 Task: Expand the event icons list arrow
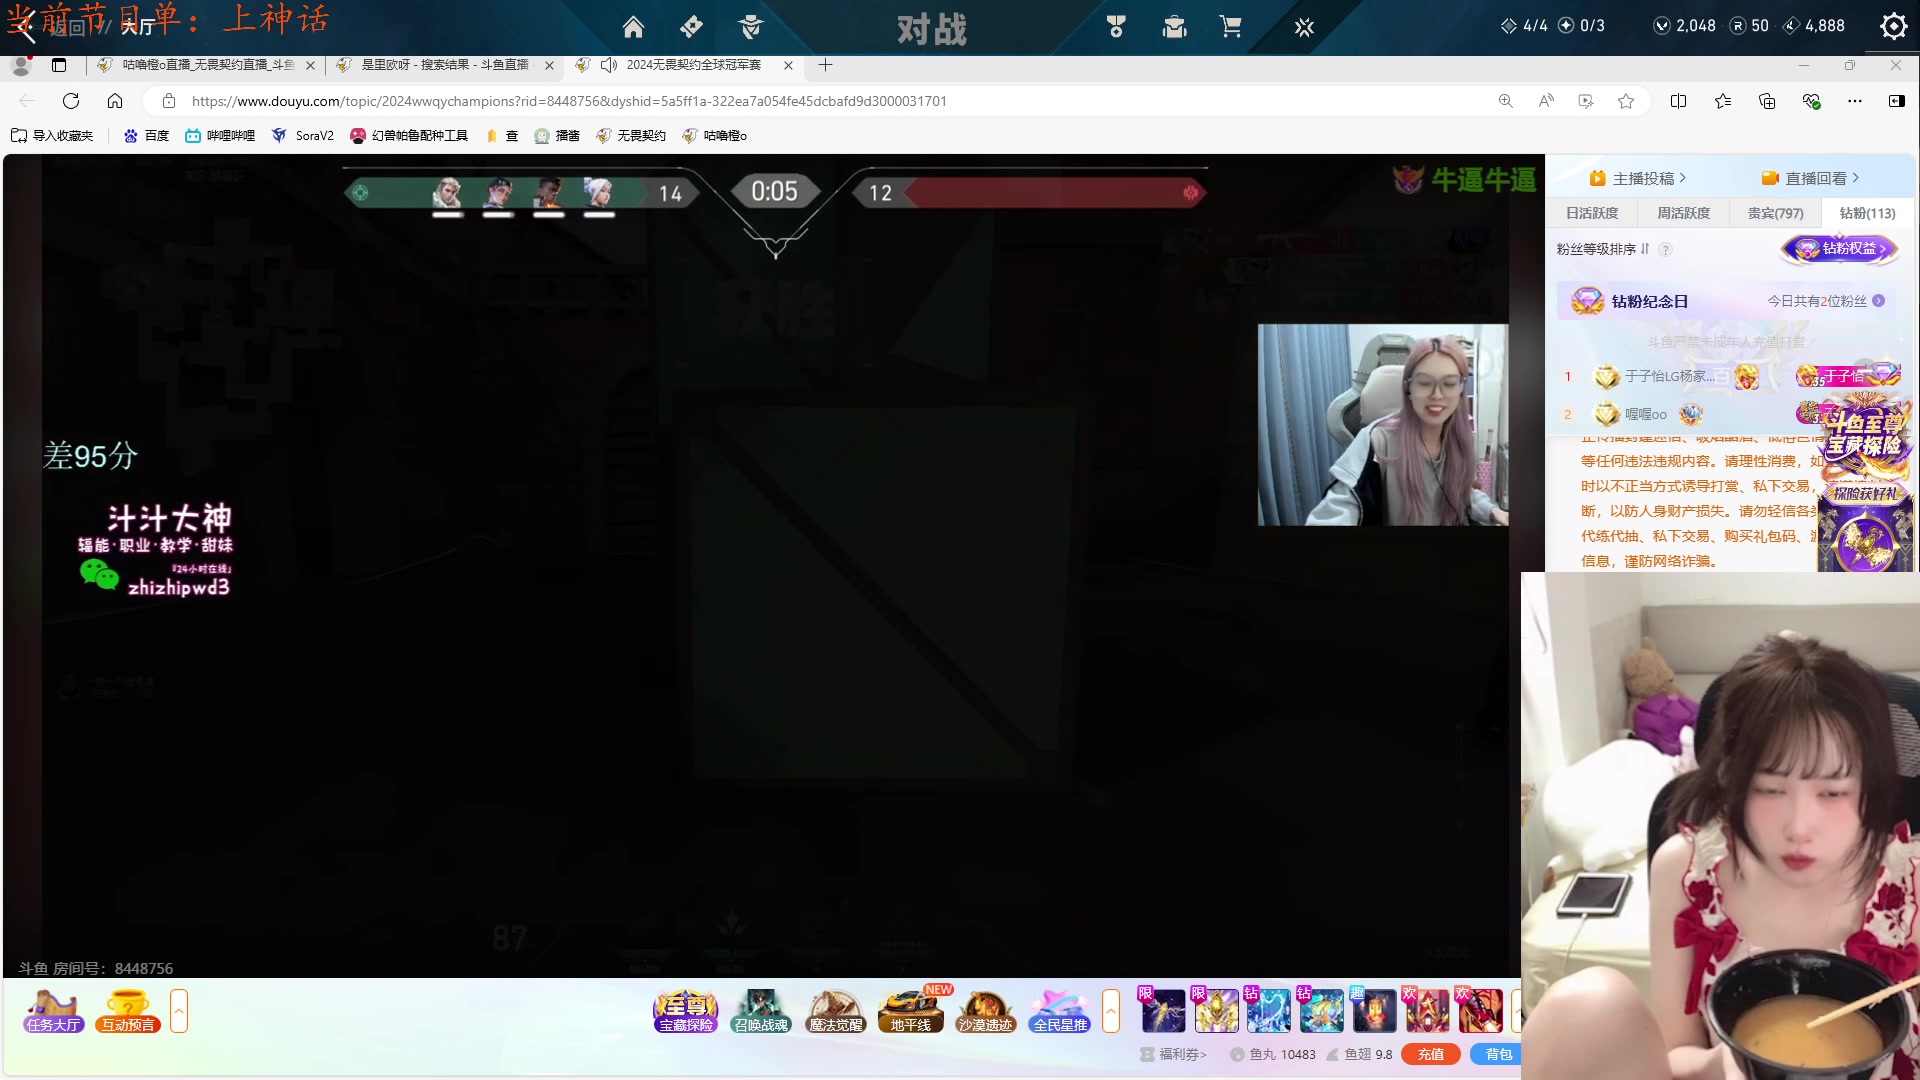point(1111,1011)
